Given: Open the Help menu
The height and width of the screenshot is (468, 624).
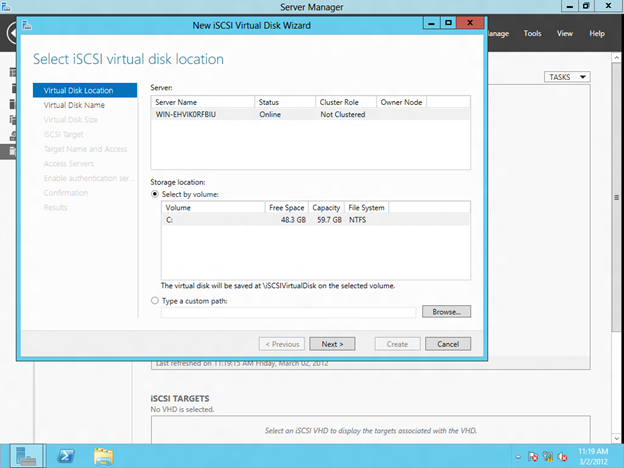Looking at the screenshot, I should 597,33.
